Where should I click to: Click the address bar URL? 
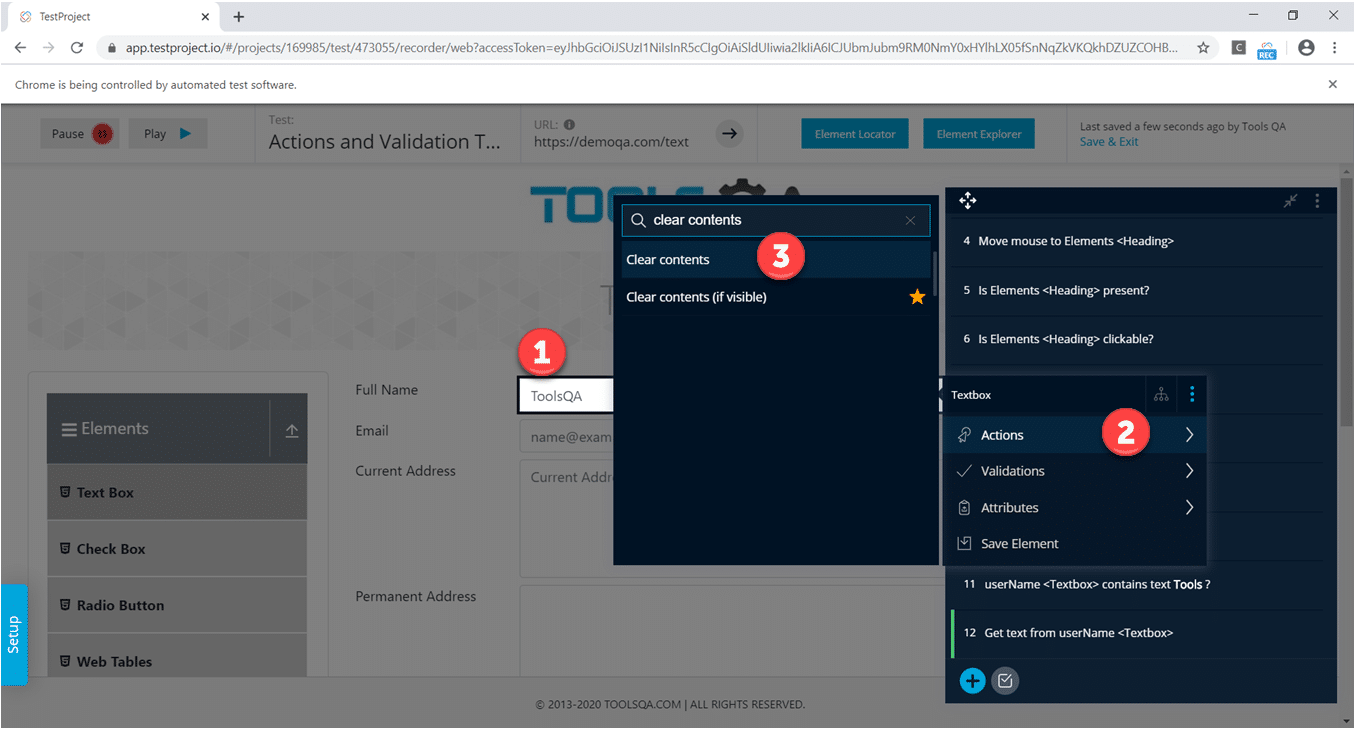pos(651,47)
